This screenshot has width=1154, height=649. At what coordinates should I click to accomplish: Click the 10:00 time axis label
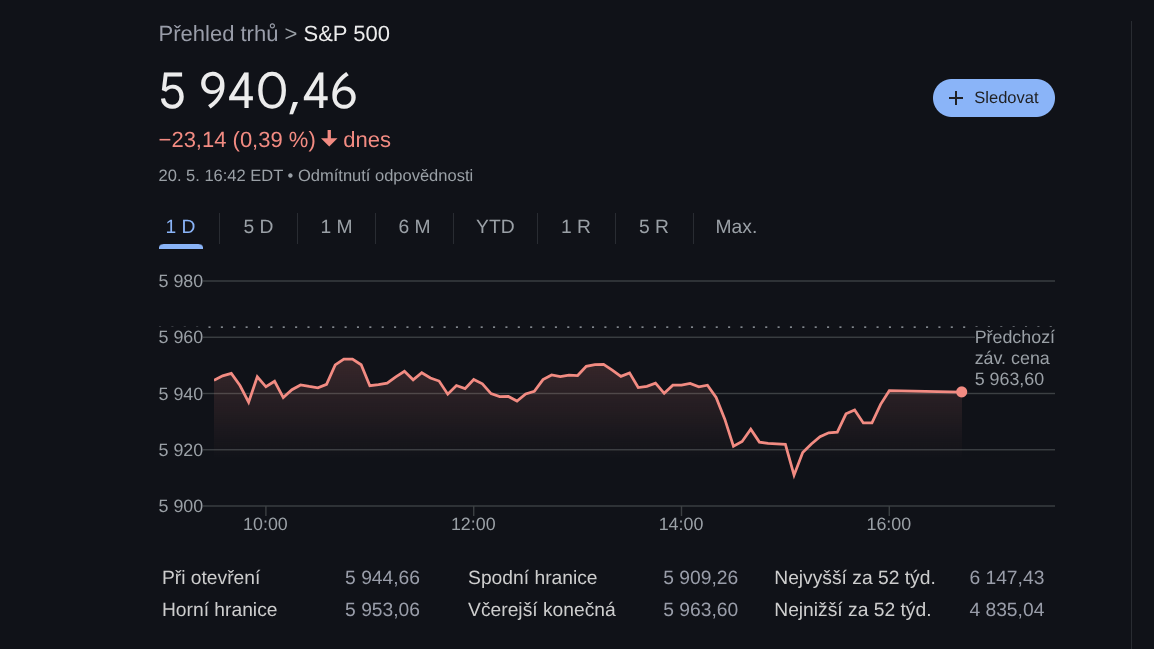point(266,525)
